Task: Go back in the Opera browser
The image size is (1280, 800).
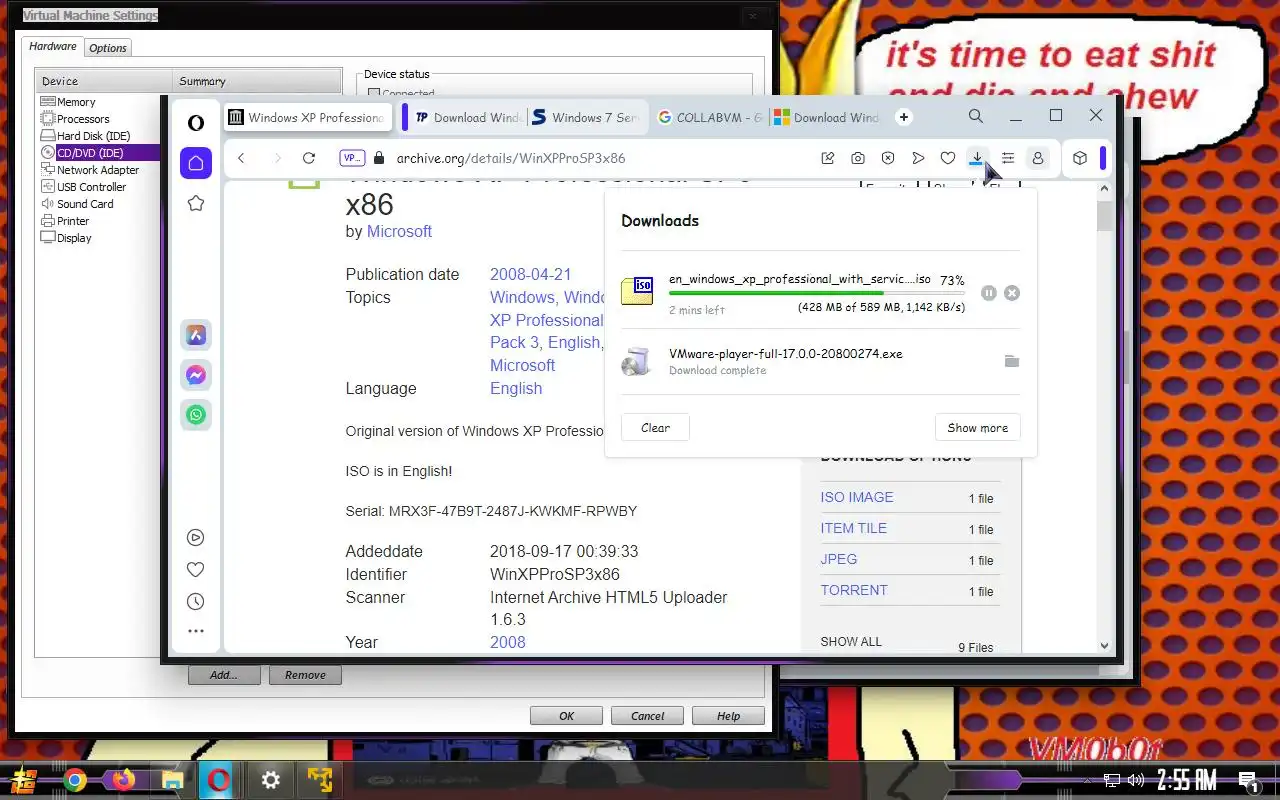Action: 241,158
